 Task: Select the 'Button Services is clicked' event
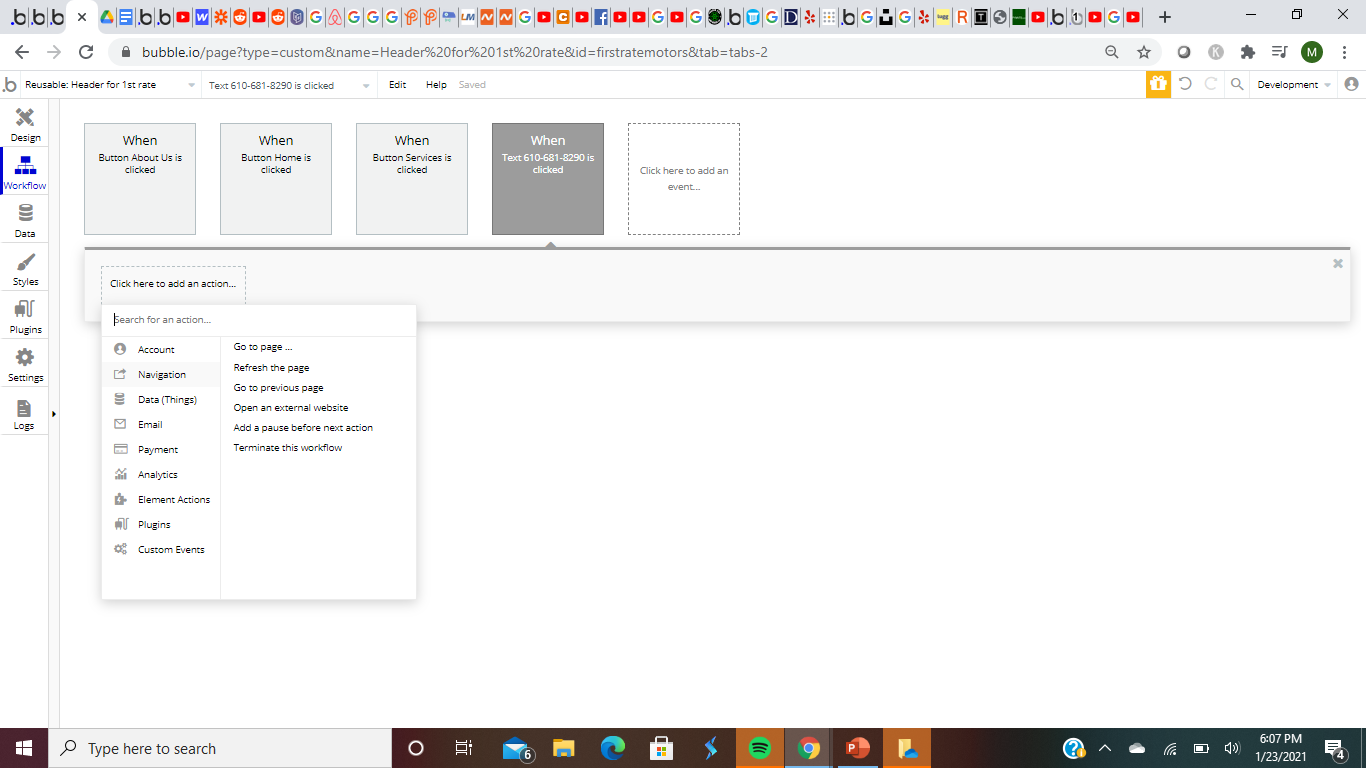(412, 179)
